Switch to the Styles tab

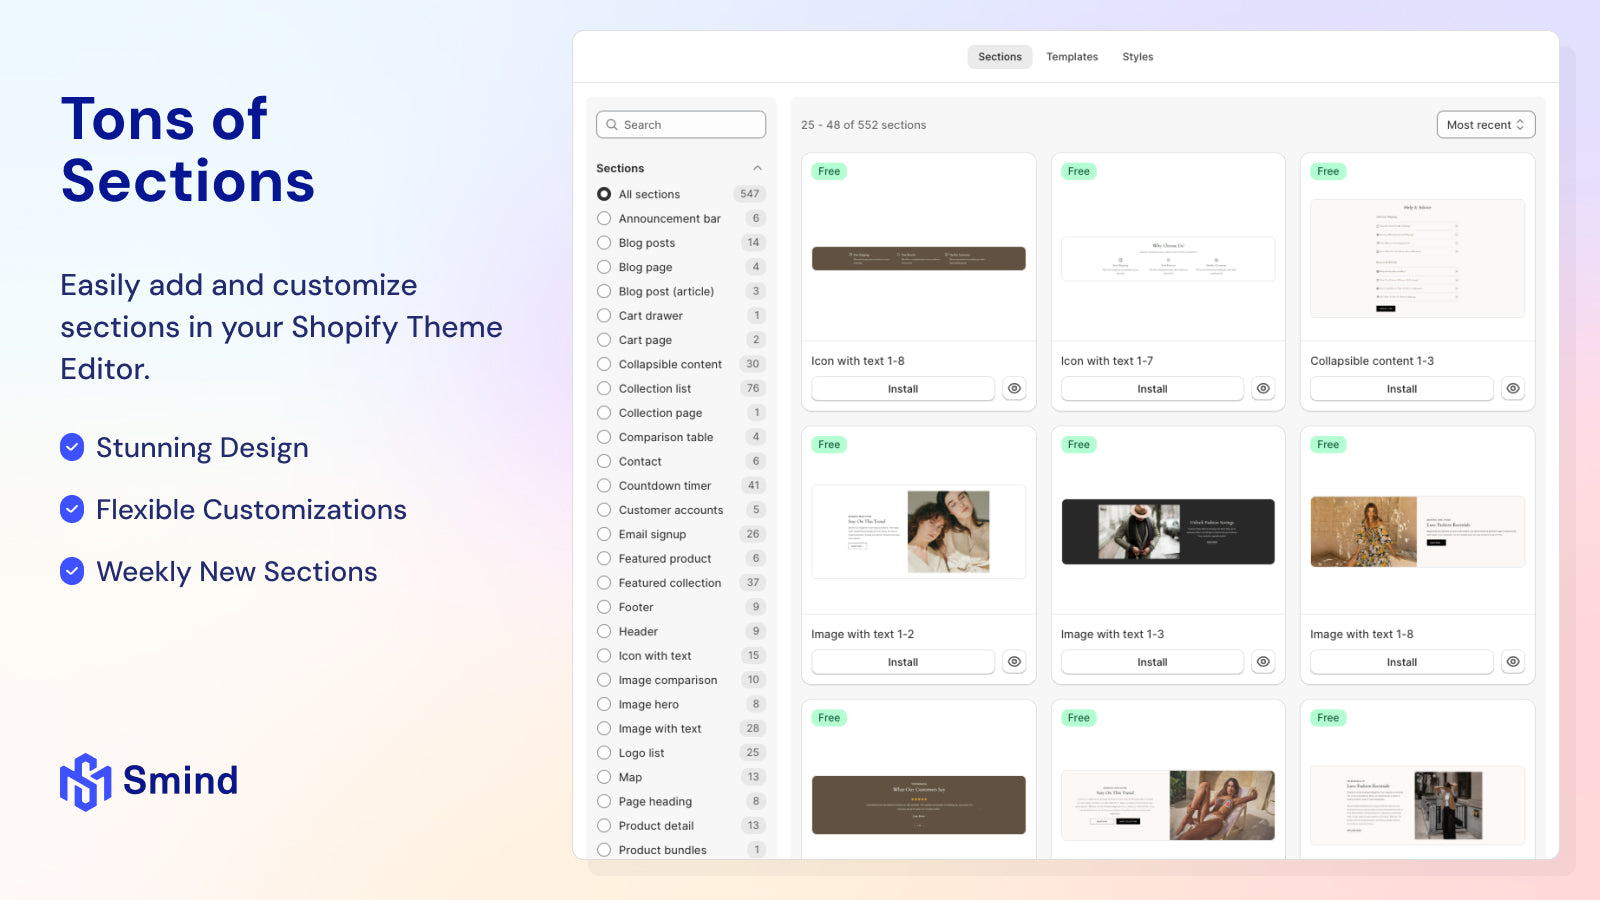1138,57
